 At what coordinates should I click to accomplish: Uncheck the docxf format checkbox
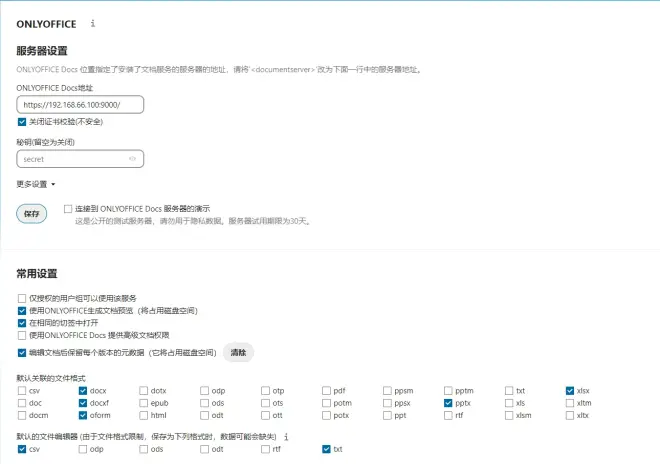83,403
